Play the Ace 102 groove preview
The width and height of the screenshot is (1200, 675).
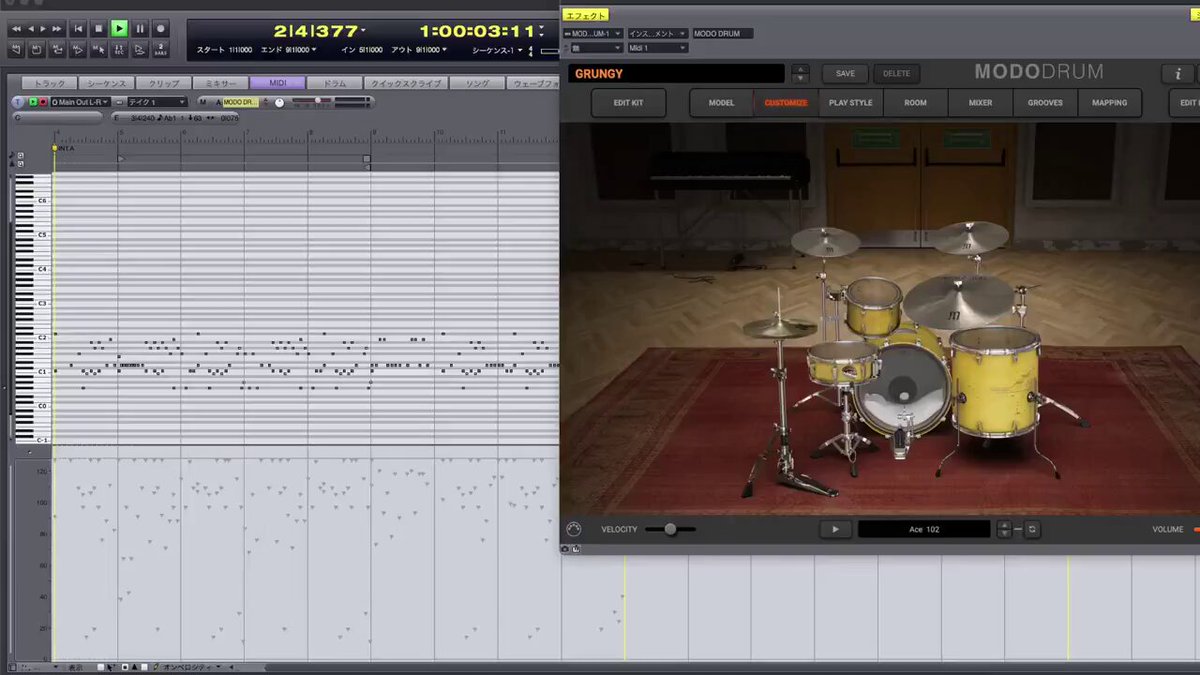pos(835,530)
